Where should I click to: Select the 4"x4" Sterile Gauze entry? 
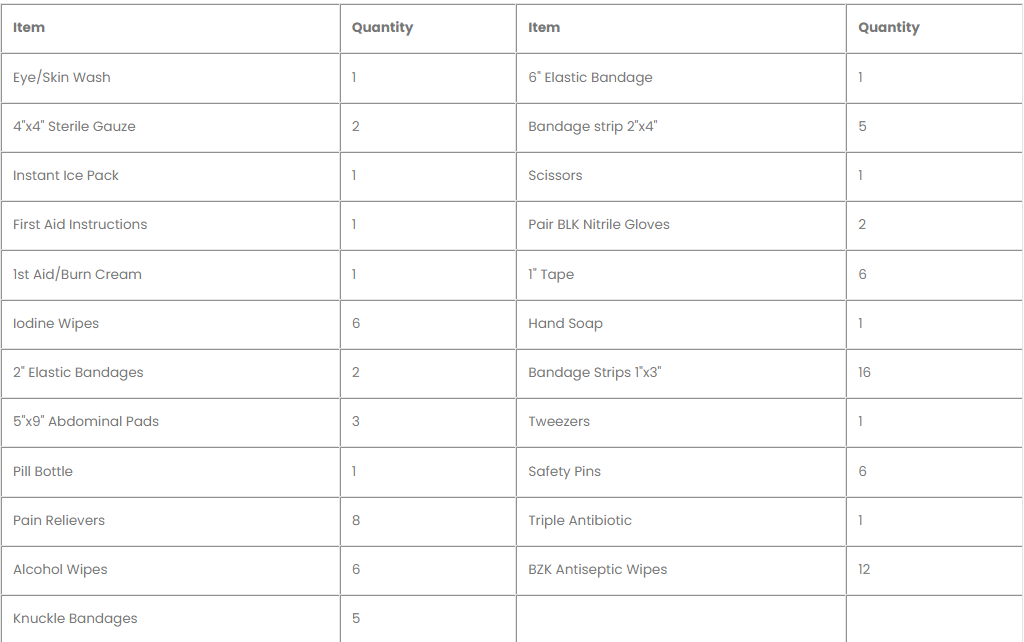click(74, 126)
